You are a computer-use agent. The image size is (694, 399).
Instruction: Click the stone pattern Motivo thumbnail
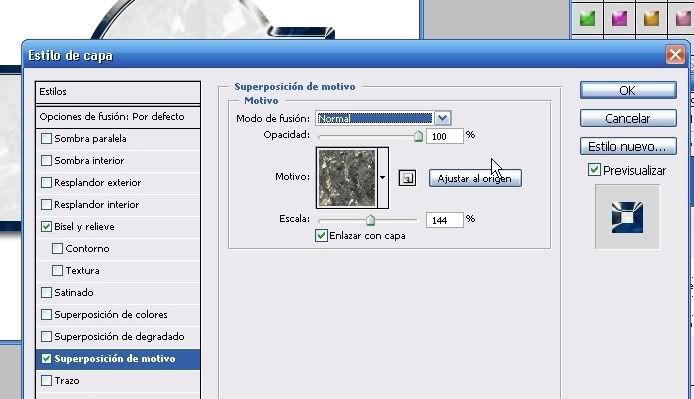[x=347, y=178]
